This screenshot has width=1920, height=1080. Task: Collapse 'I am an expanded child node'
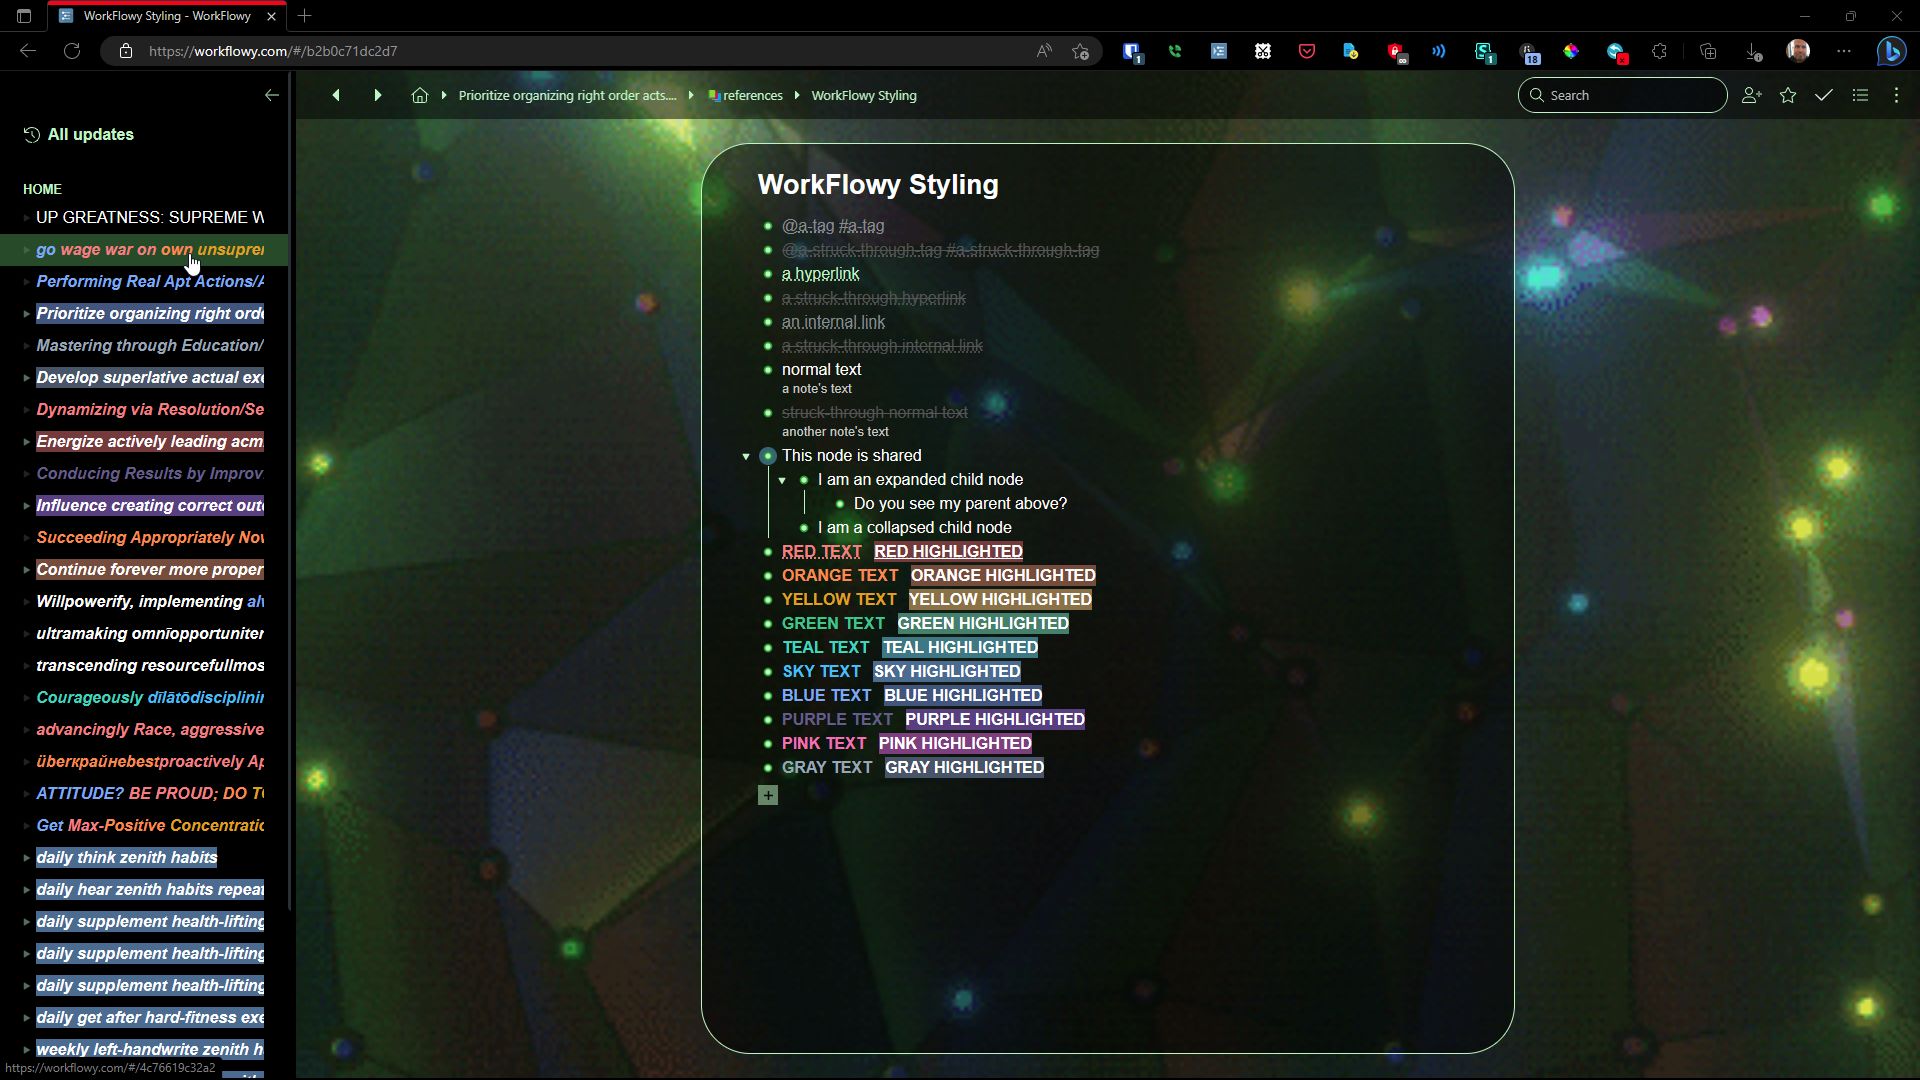(x=782, y=480)
